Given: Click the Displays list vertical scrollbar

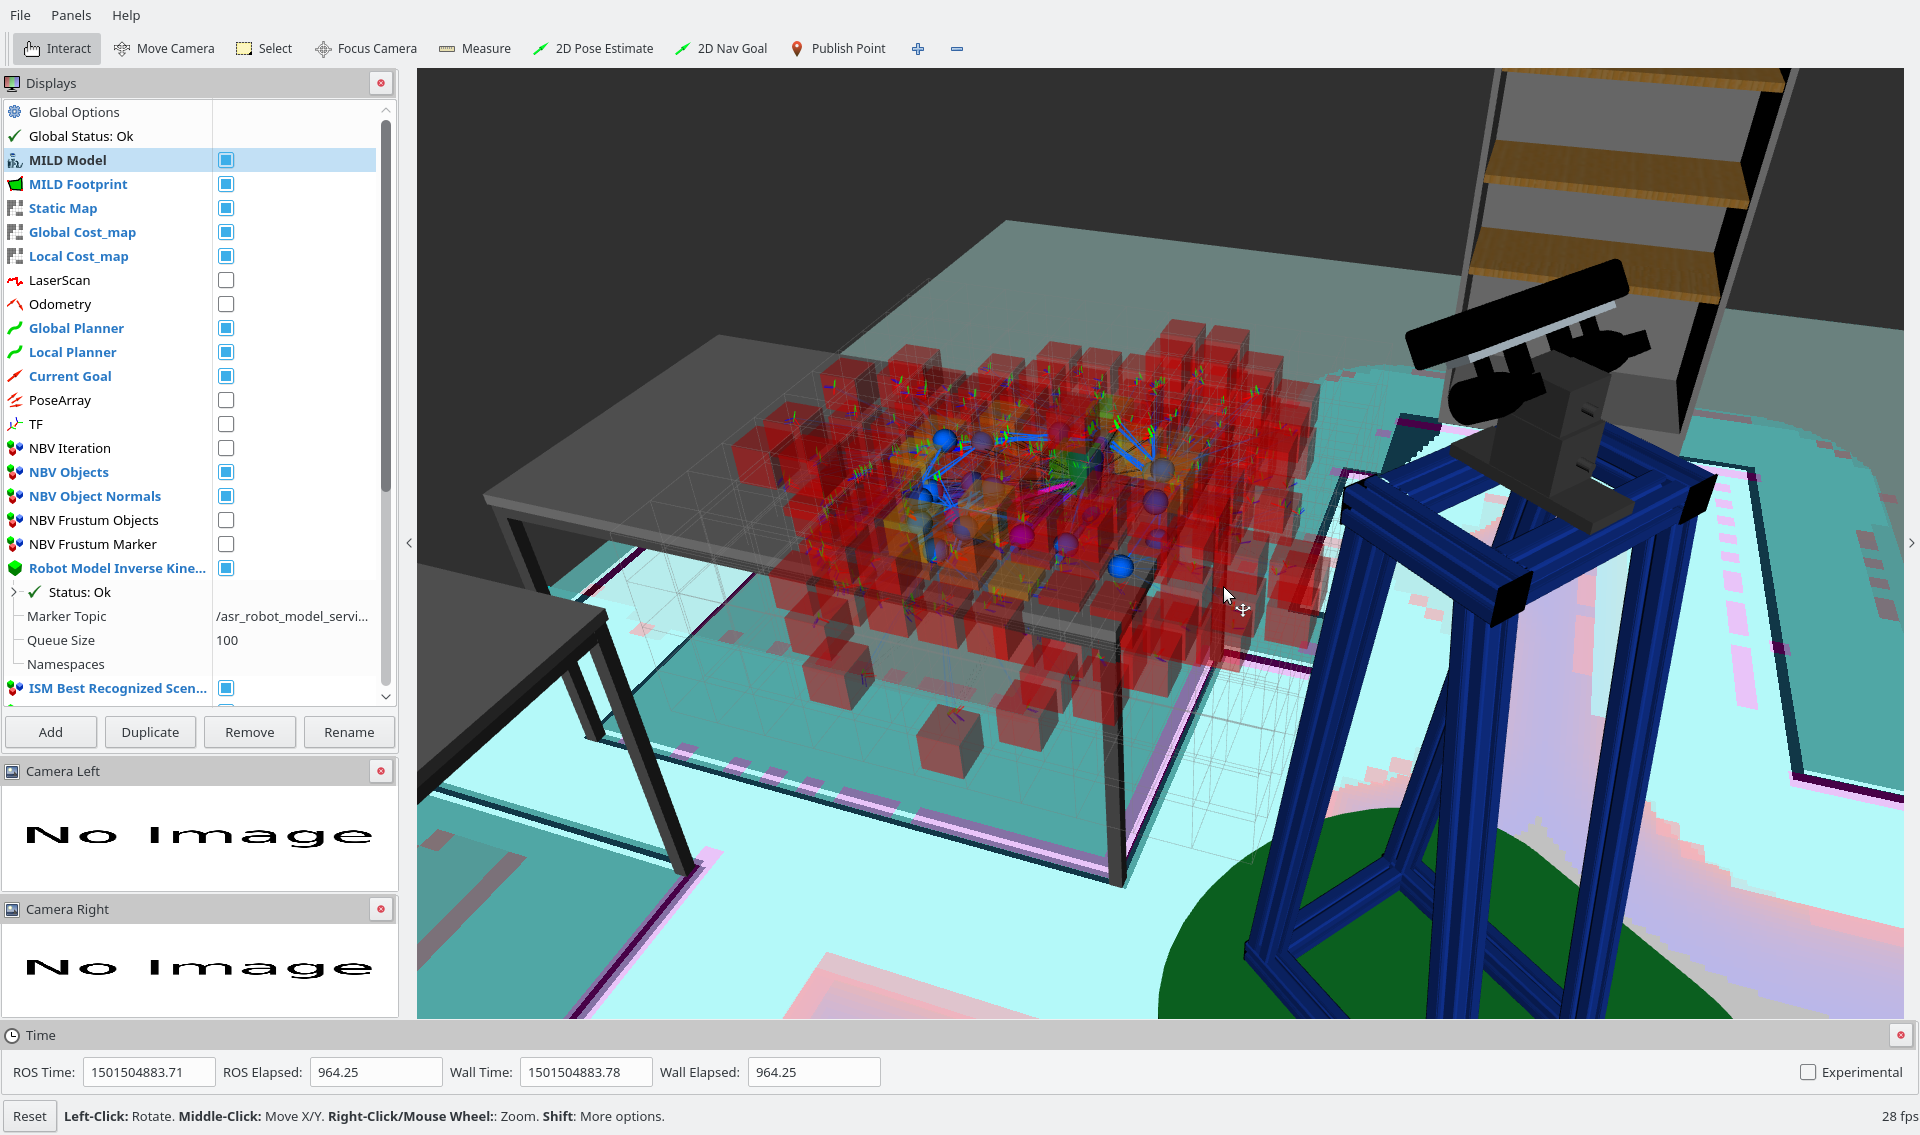Looking at the screenshot, I should pos(386,300).
